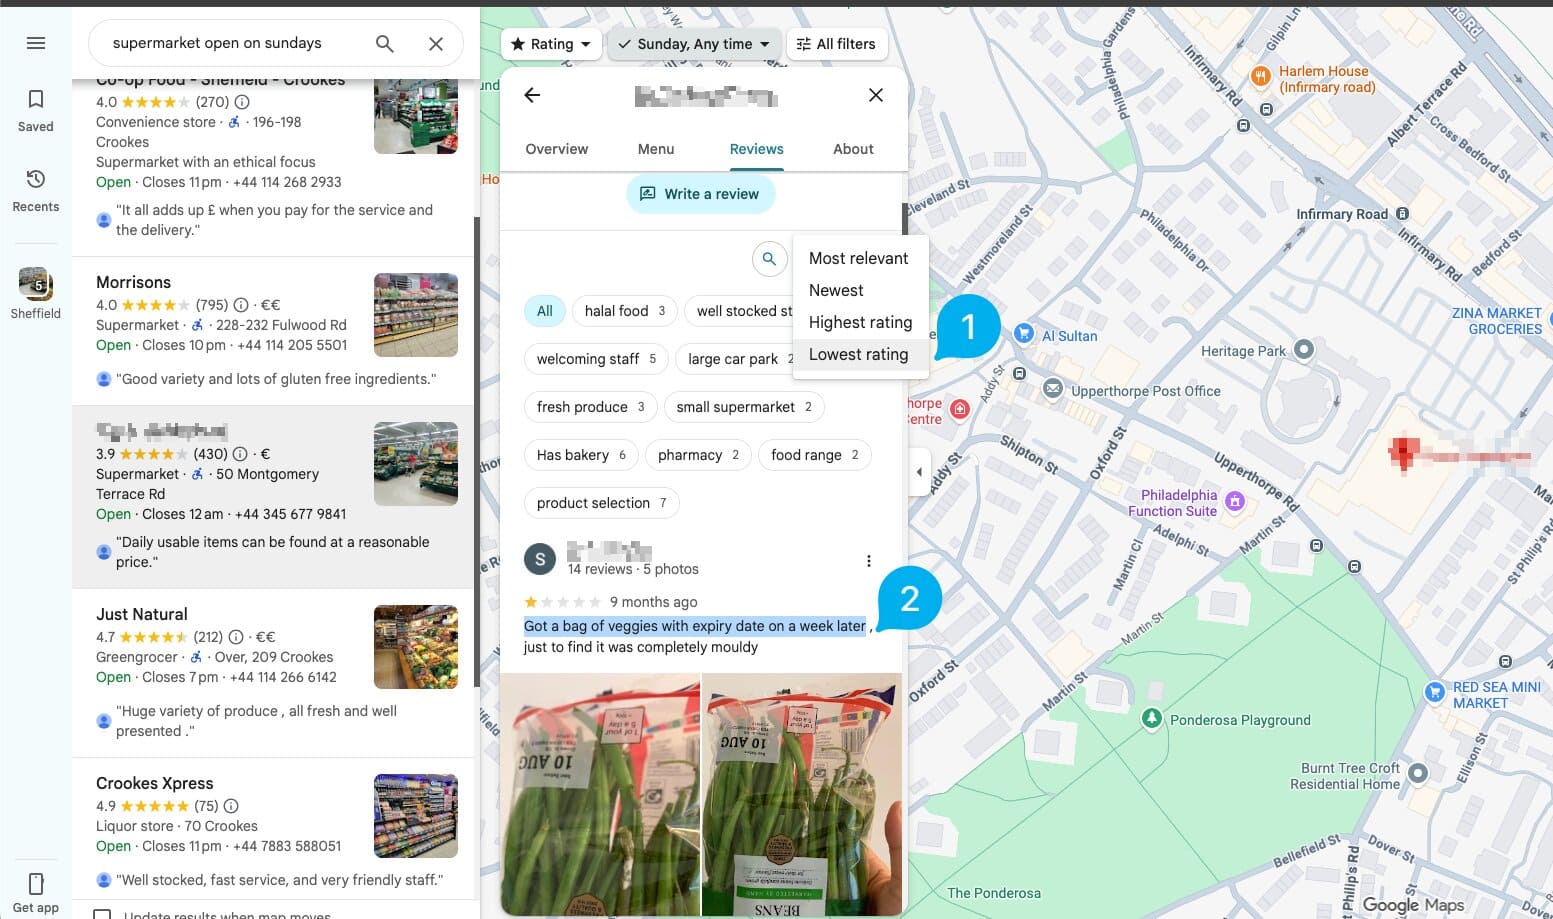This screenshot has height=919, width=1553.
Task: Click the info icon beside Co-op rating (270)
Action: [242, 102]
